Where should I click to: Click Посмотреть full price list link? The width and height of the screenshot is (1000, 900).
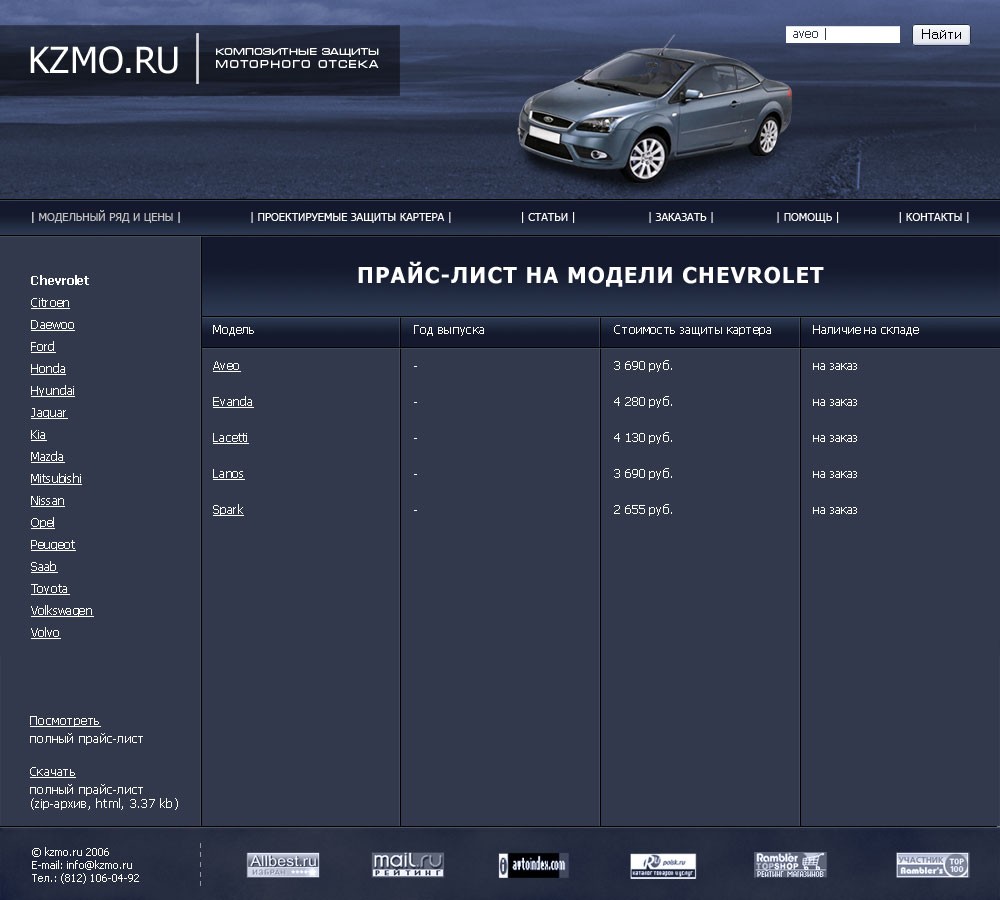click(x=64, y=721)
